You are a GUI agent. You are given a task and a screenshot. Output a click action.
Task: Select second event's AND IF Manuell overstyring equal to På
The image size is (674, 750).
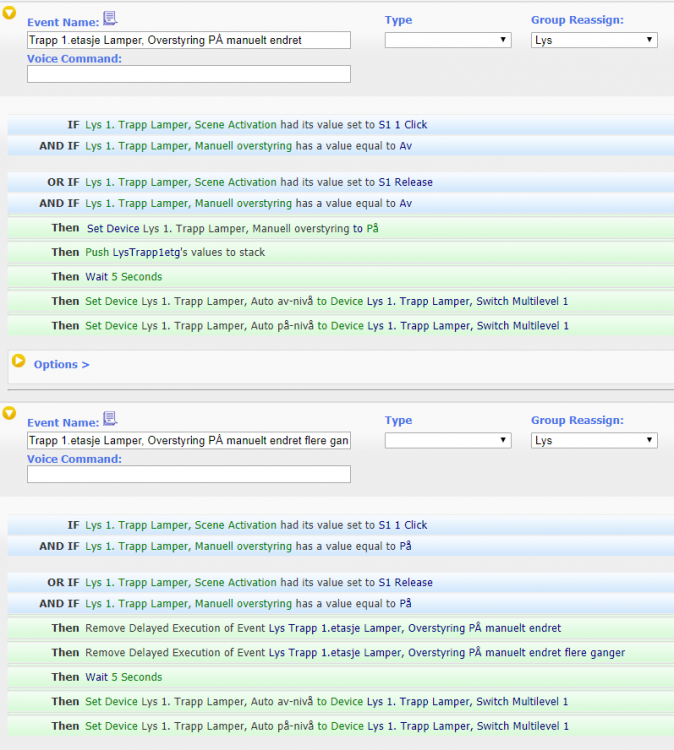tap(341, 546)
